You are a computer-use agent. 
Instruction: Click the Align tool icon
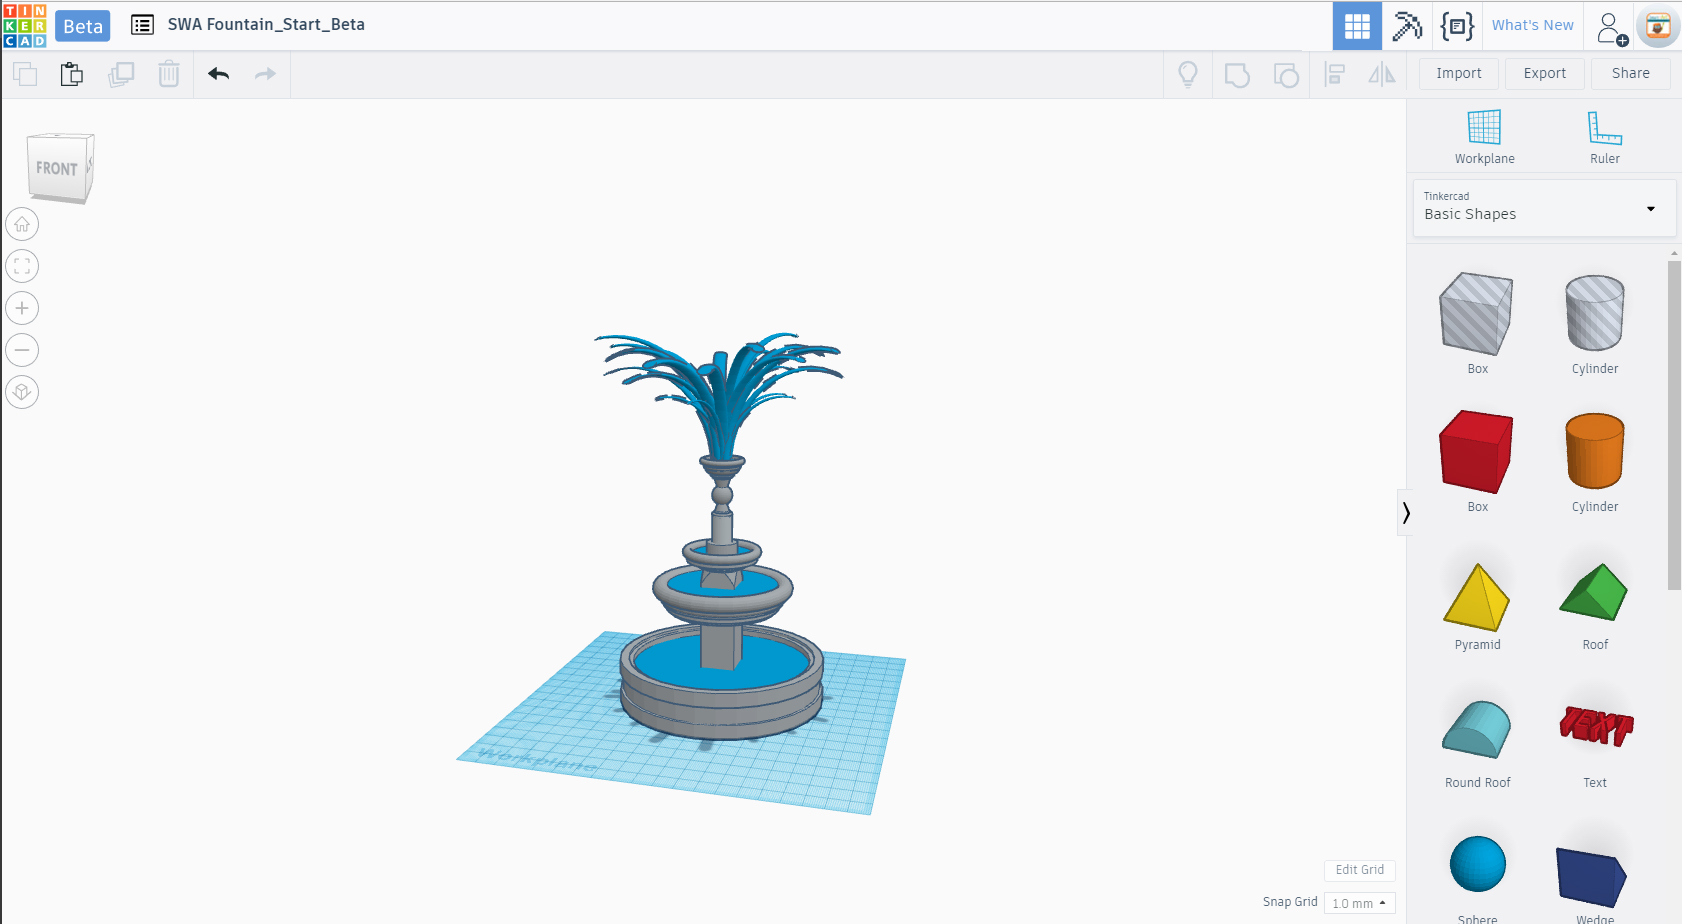(x=1334, y=74)
